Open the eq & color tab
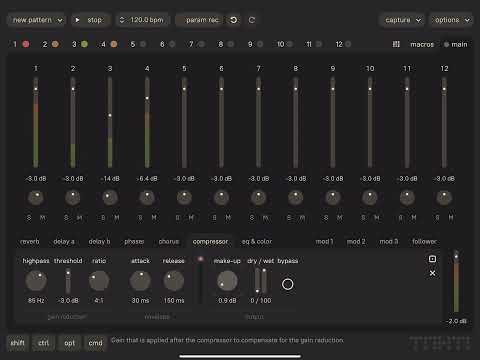Viewport: 480px width, 360px height. click(x=257, y=241)
